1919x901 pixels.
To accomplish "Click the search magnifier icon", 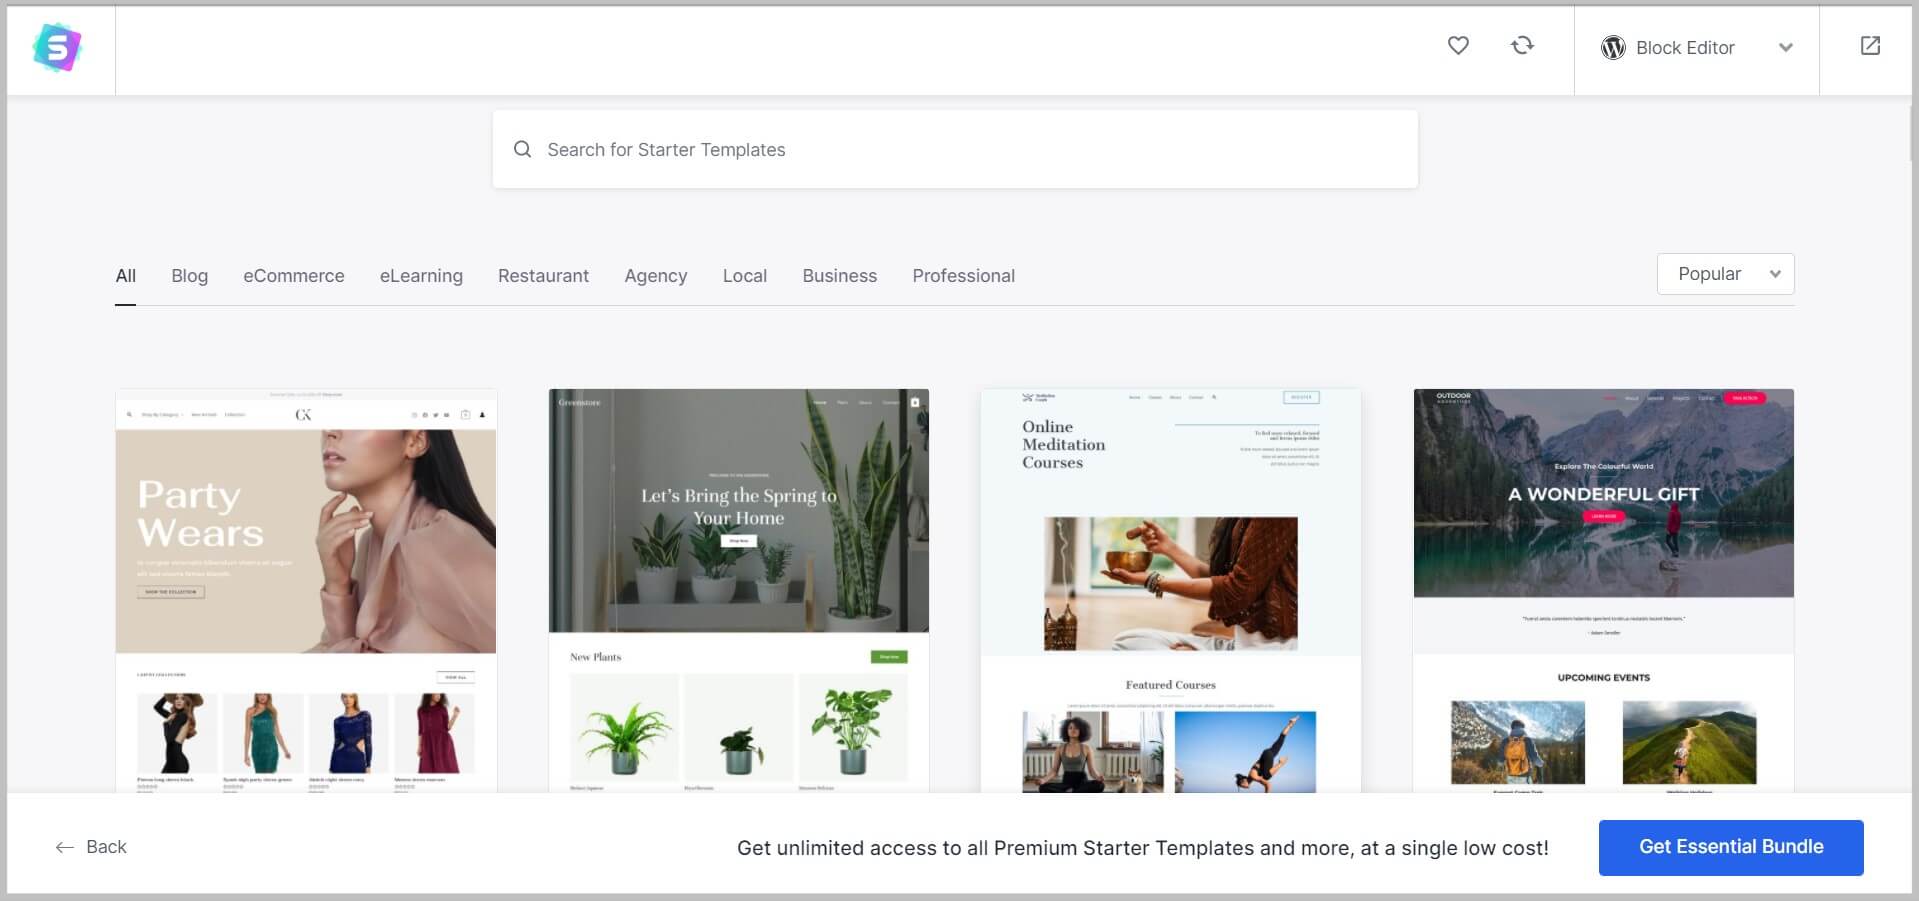I will [x=523, y=148].
